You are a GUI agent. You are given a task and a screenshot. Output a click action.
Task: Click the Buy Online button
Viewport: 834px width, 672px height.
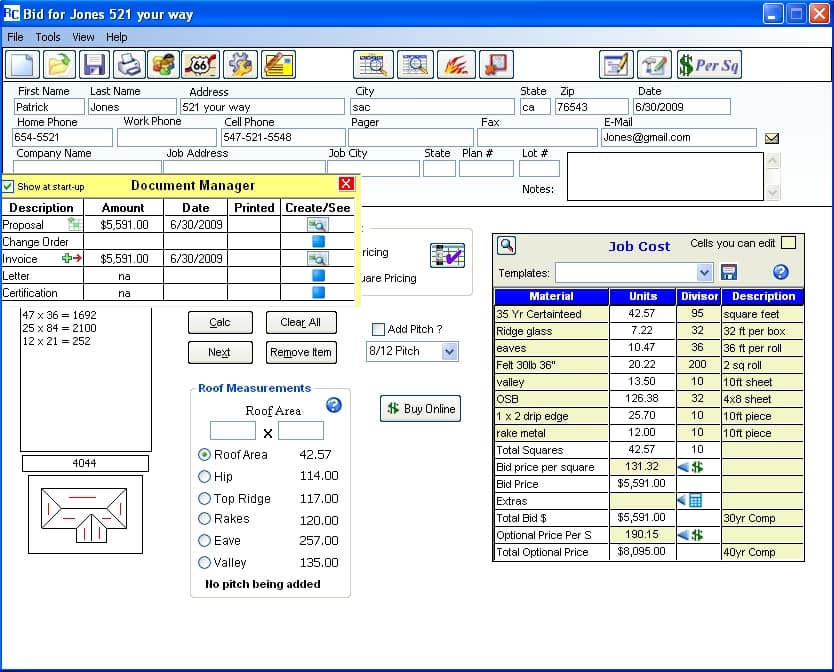(x=420, y=408)
